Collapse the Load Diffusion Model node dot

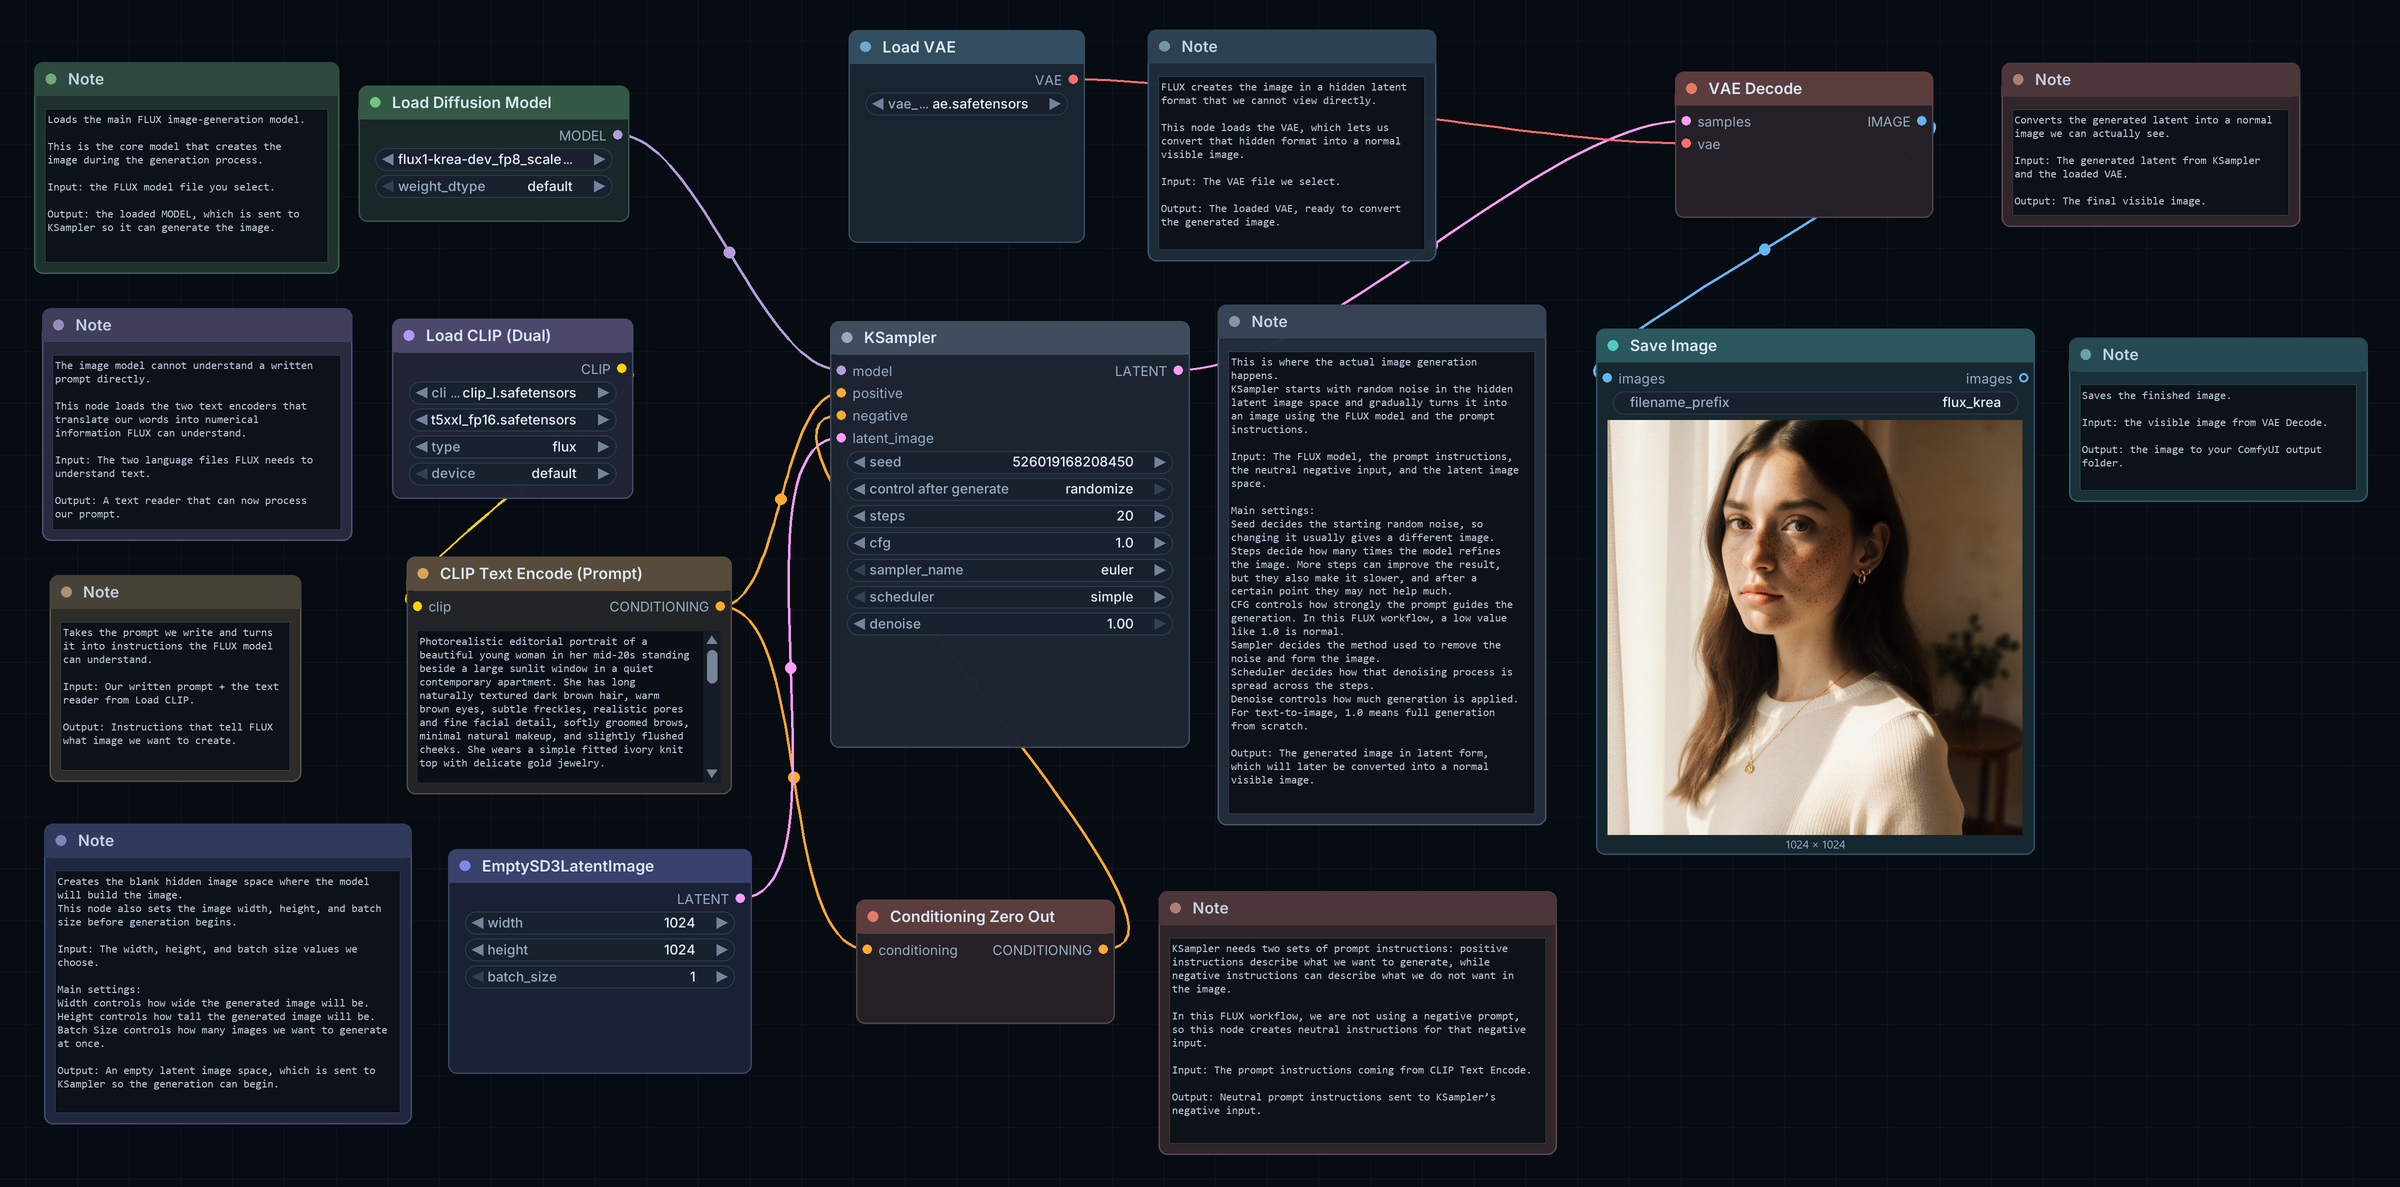click(375, 103)
